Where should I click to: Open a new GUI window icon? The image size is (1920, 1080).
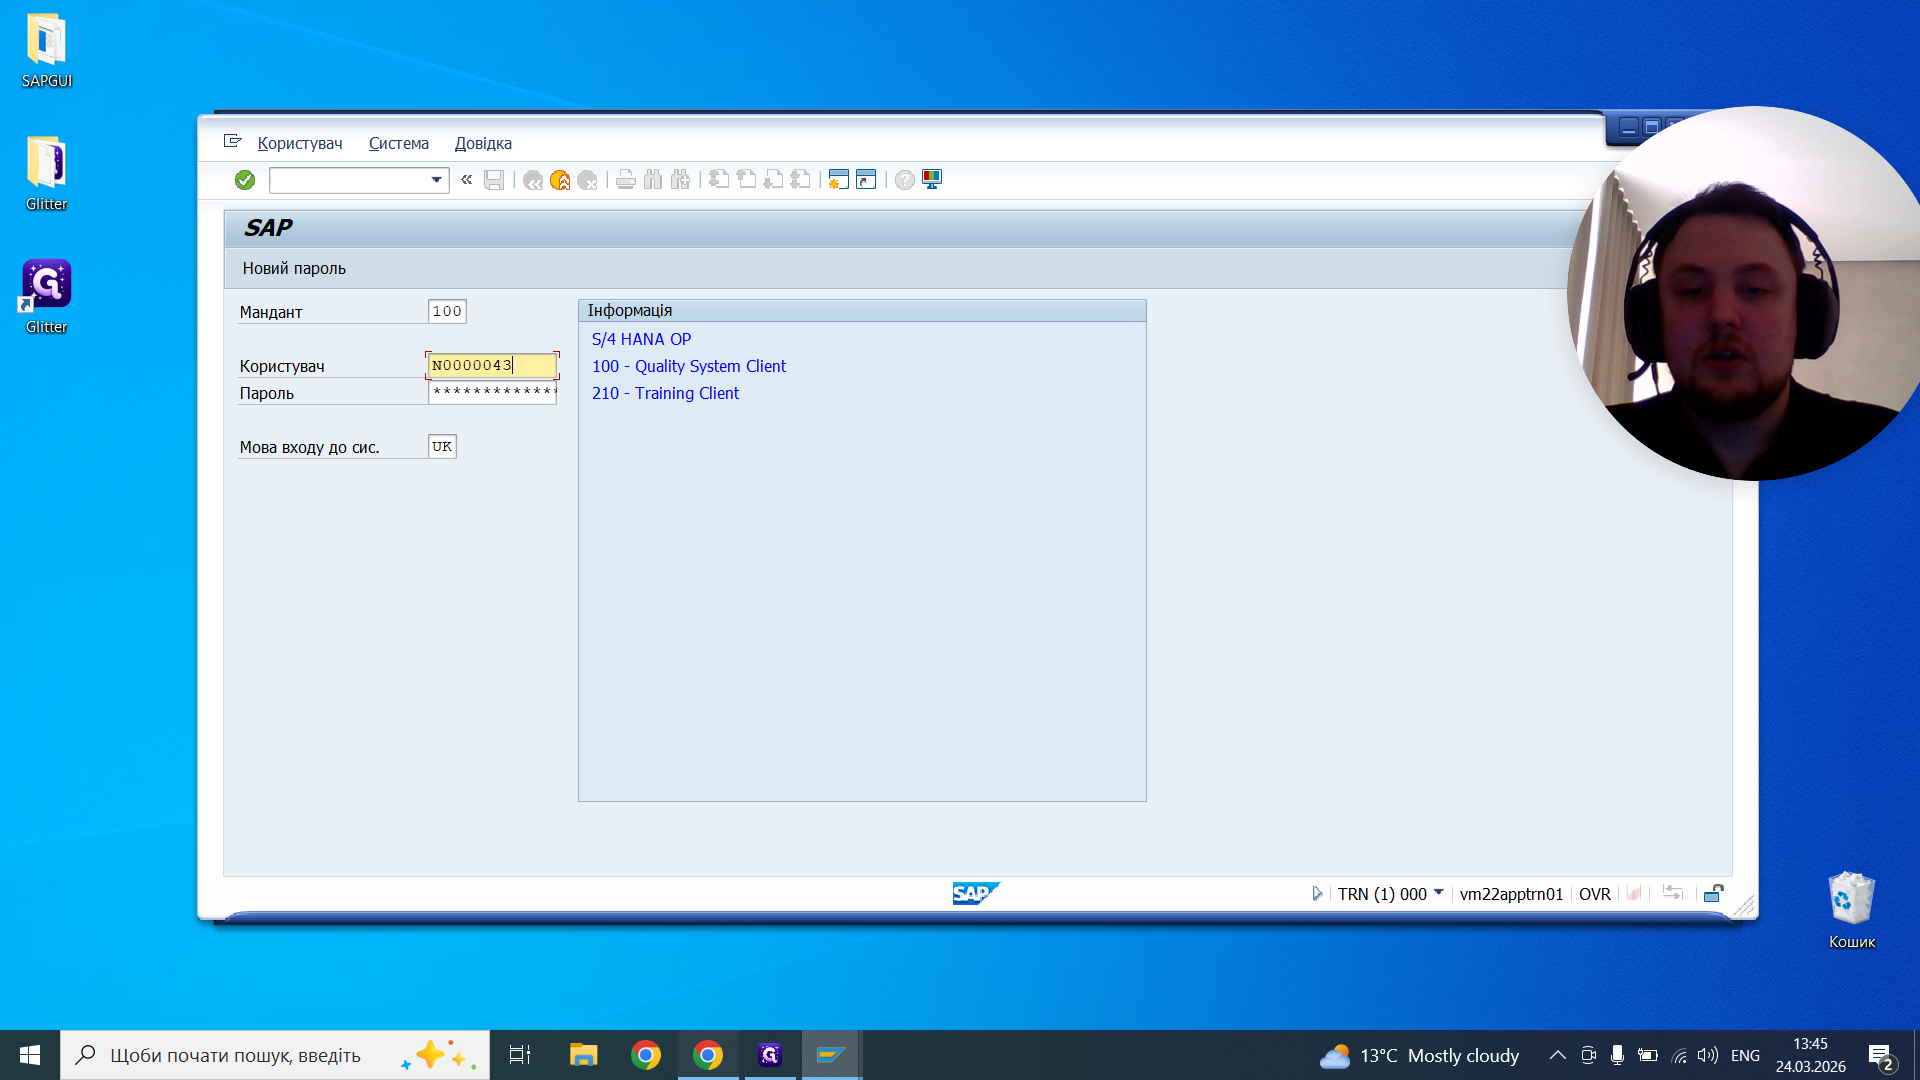click(x=838, y=180)
